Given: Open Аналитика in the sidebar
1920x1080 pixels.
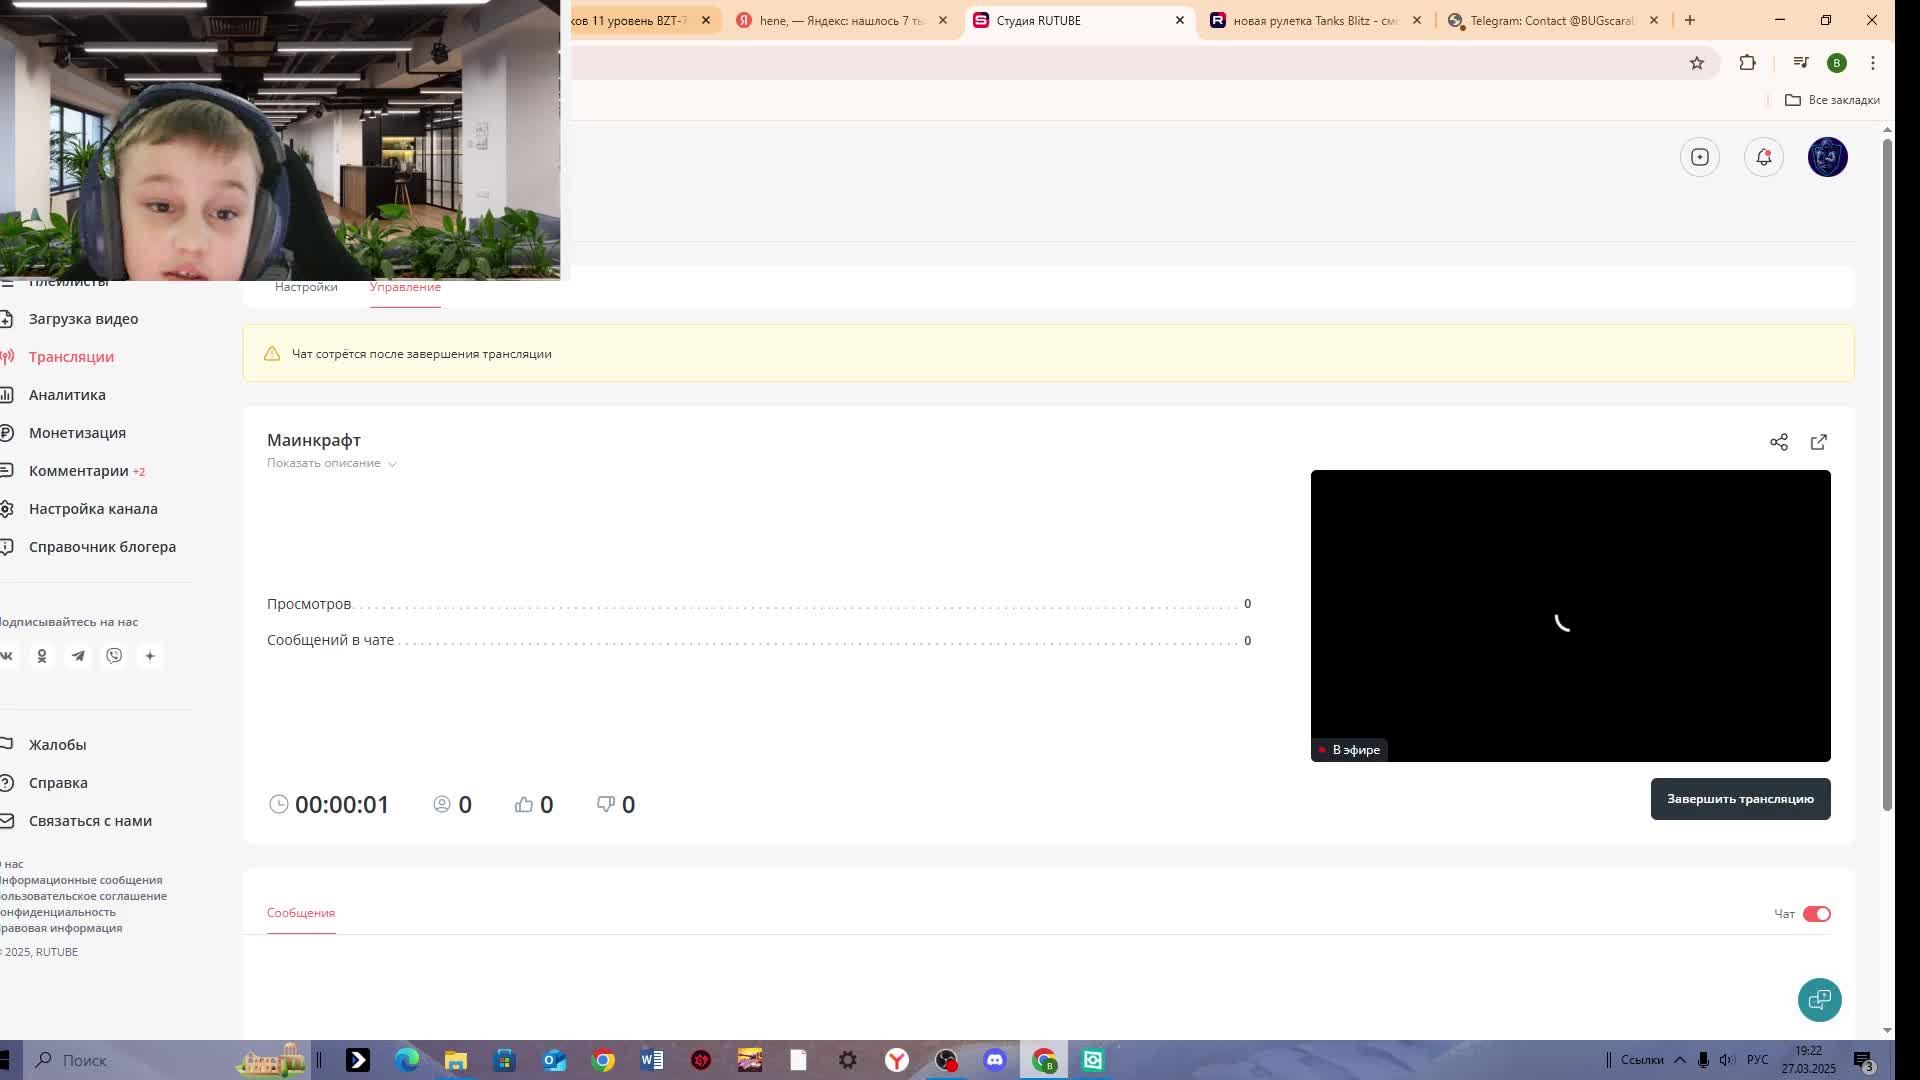Looking at the screenshot, I should click(67, 395).
